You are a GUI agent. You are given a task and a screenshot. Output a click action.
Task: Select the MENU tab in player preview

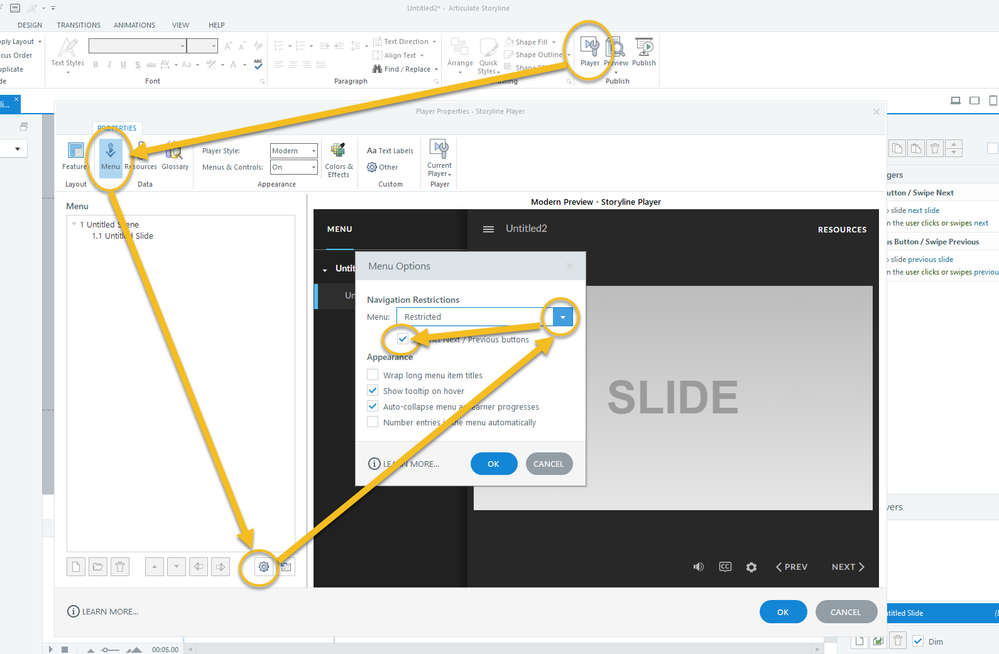click(x=340, y=229)
